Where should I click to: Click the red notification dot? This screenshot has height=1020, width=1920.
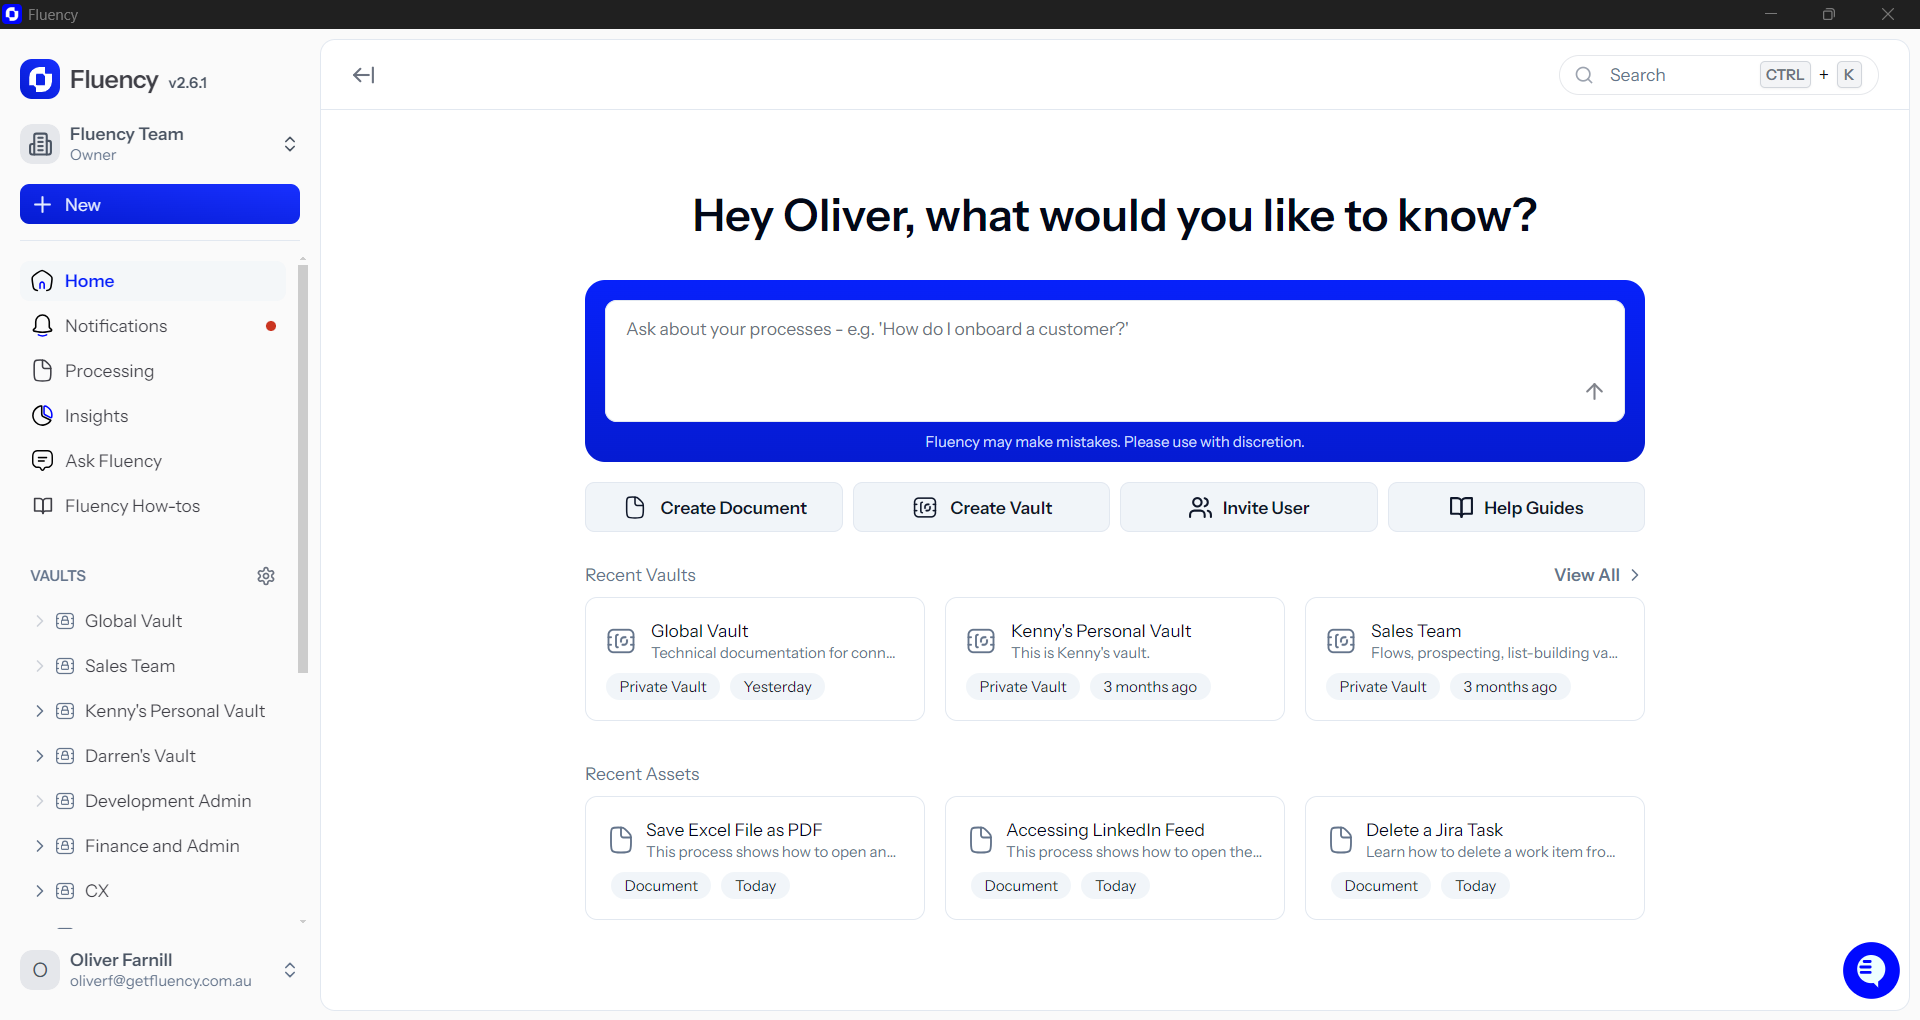click(x=271, y=326)
